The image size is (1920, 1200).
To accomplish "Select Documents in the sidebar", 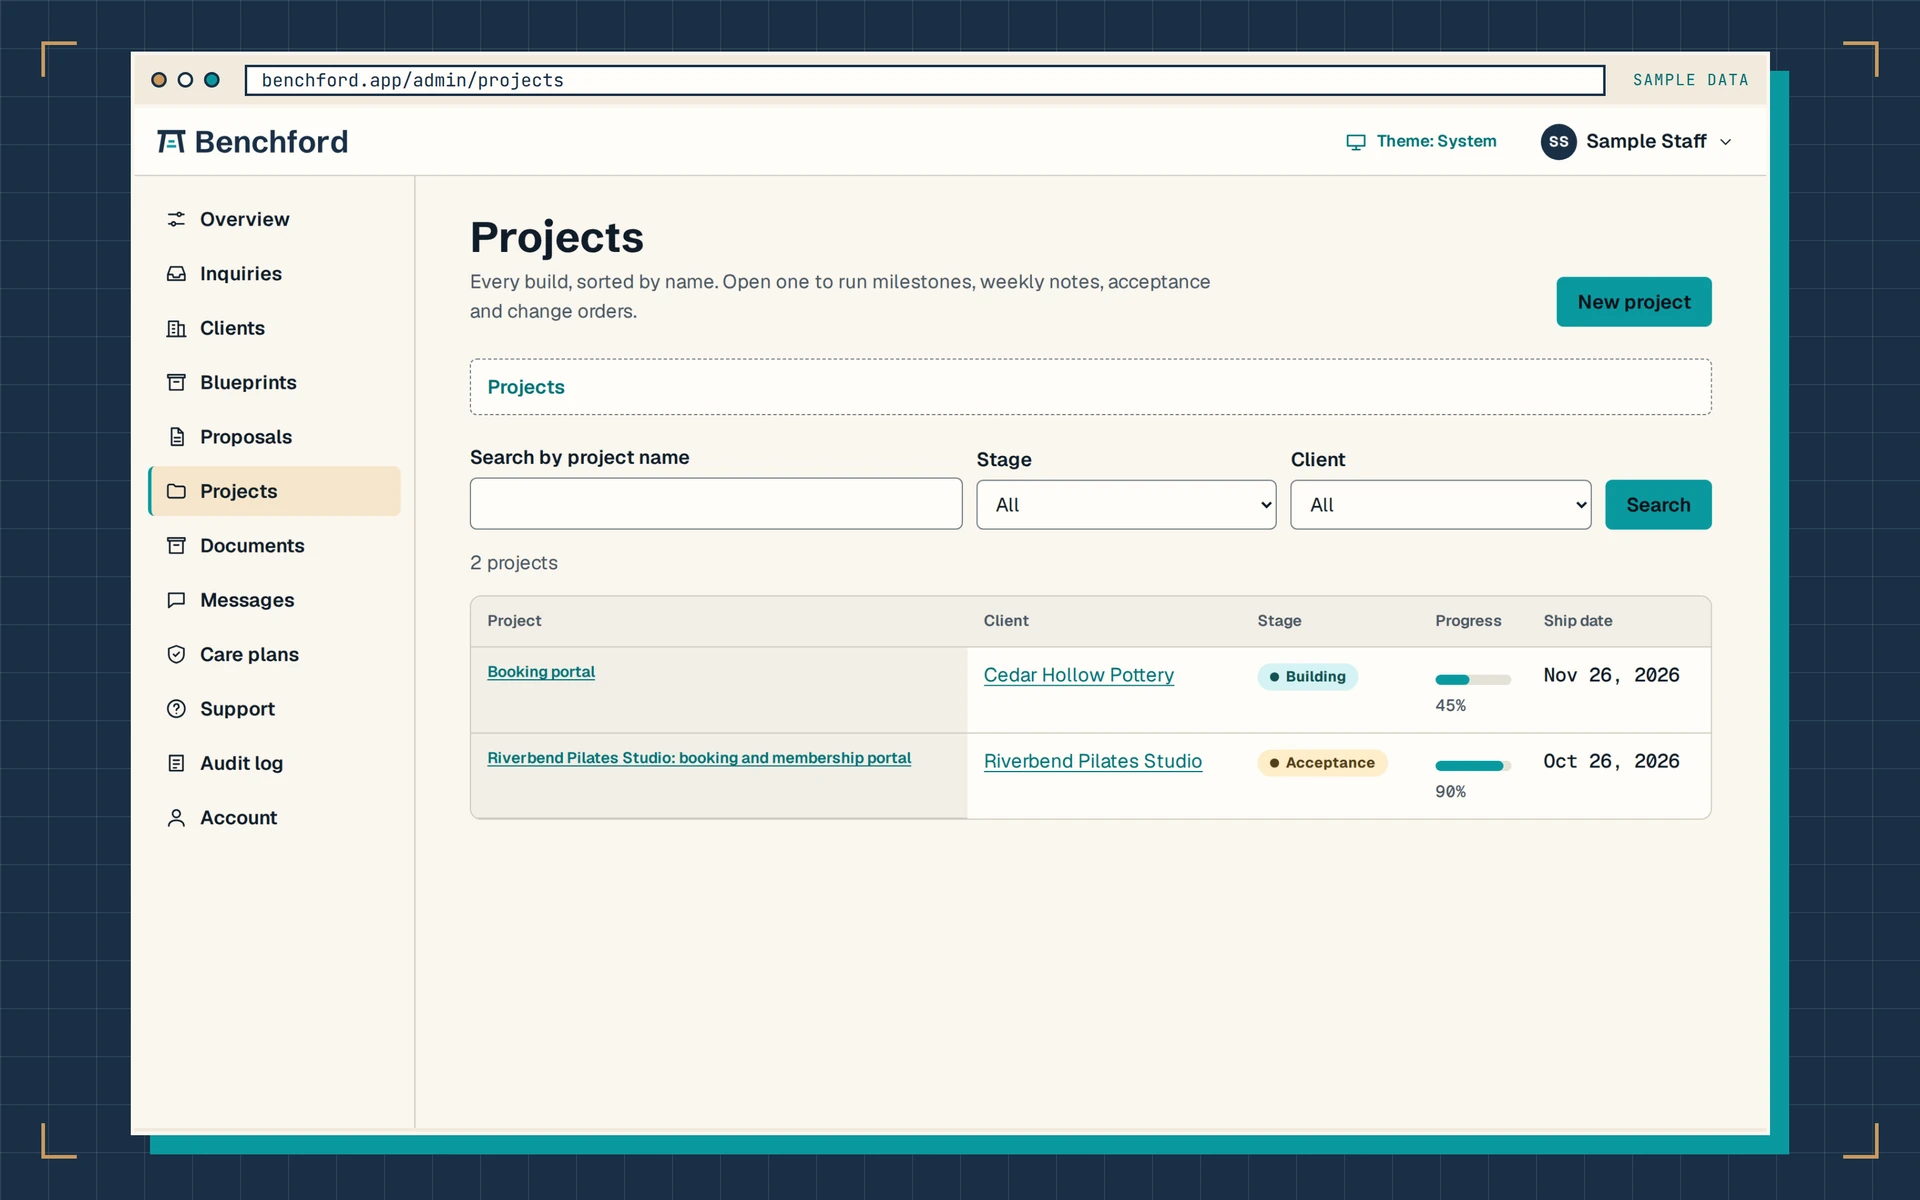I will coord(274,546).
